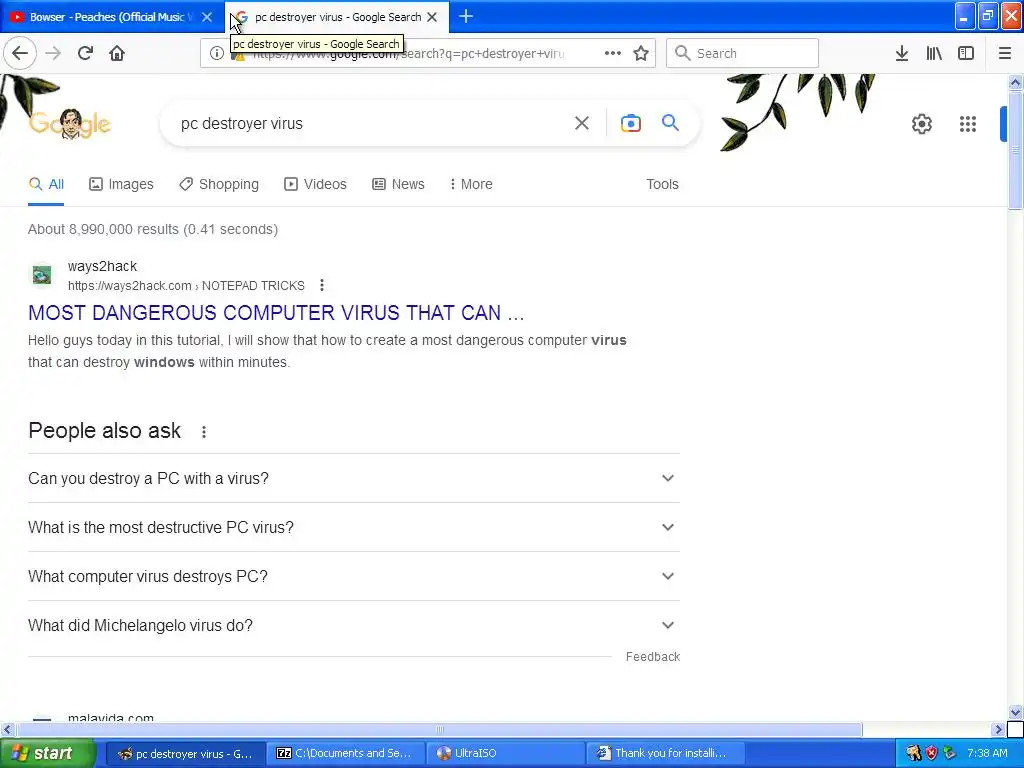Switch to Videos results
The image size is (1024, 768).
[x=315, y=184]
